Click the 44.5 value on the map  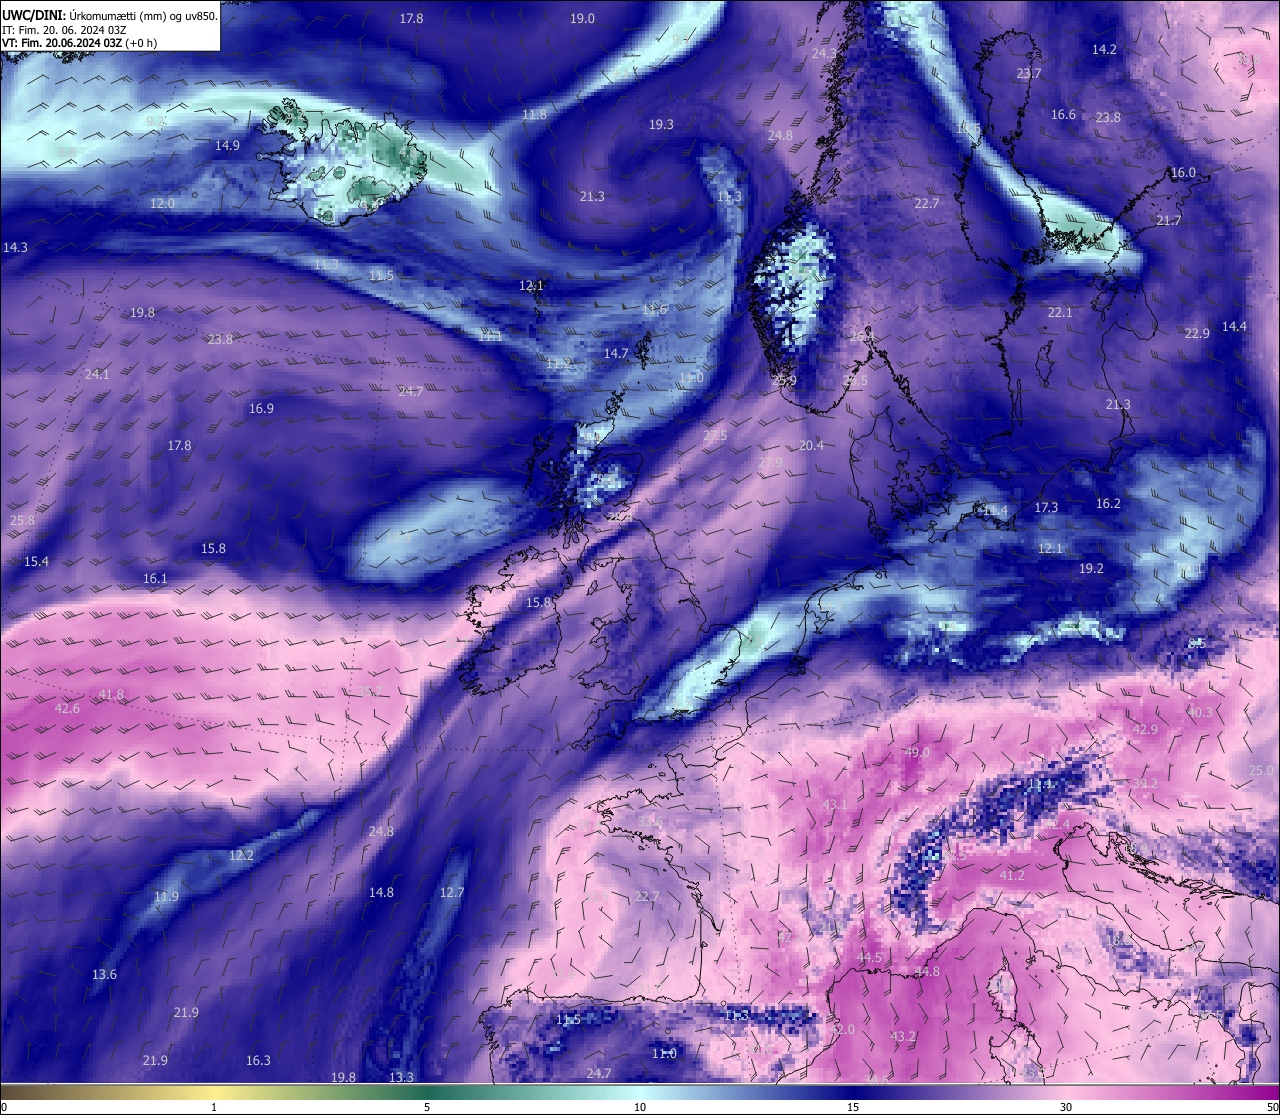click(x=870, y=957)
